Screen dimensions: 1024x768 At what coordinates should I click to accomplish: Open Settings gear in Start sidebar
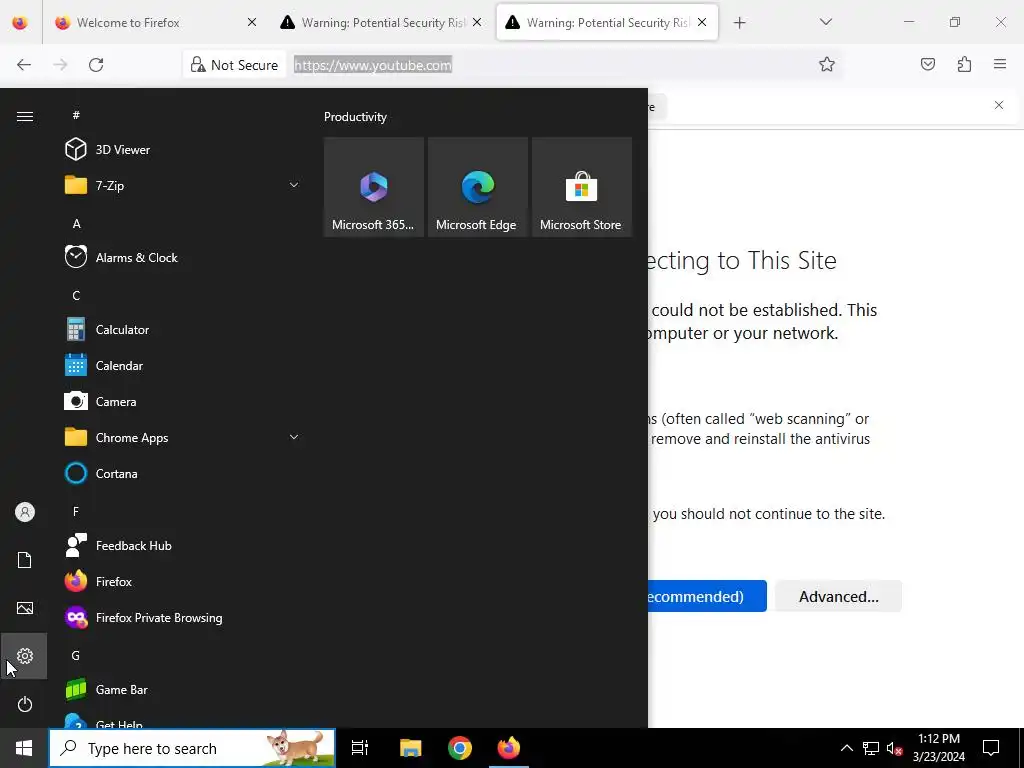(25, 656)
